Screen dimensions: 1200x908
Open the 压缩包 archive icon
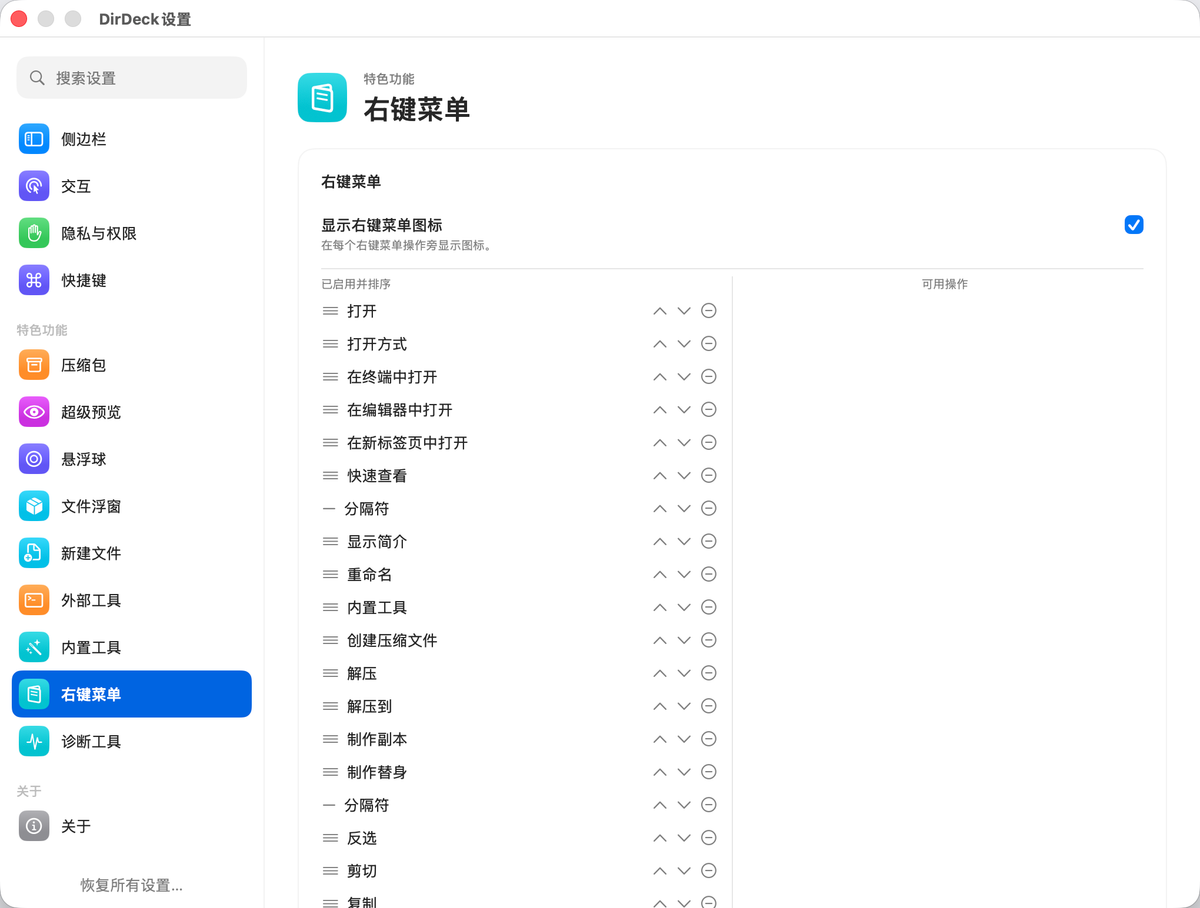[x=34, y=365]
